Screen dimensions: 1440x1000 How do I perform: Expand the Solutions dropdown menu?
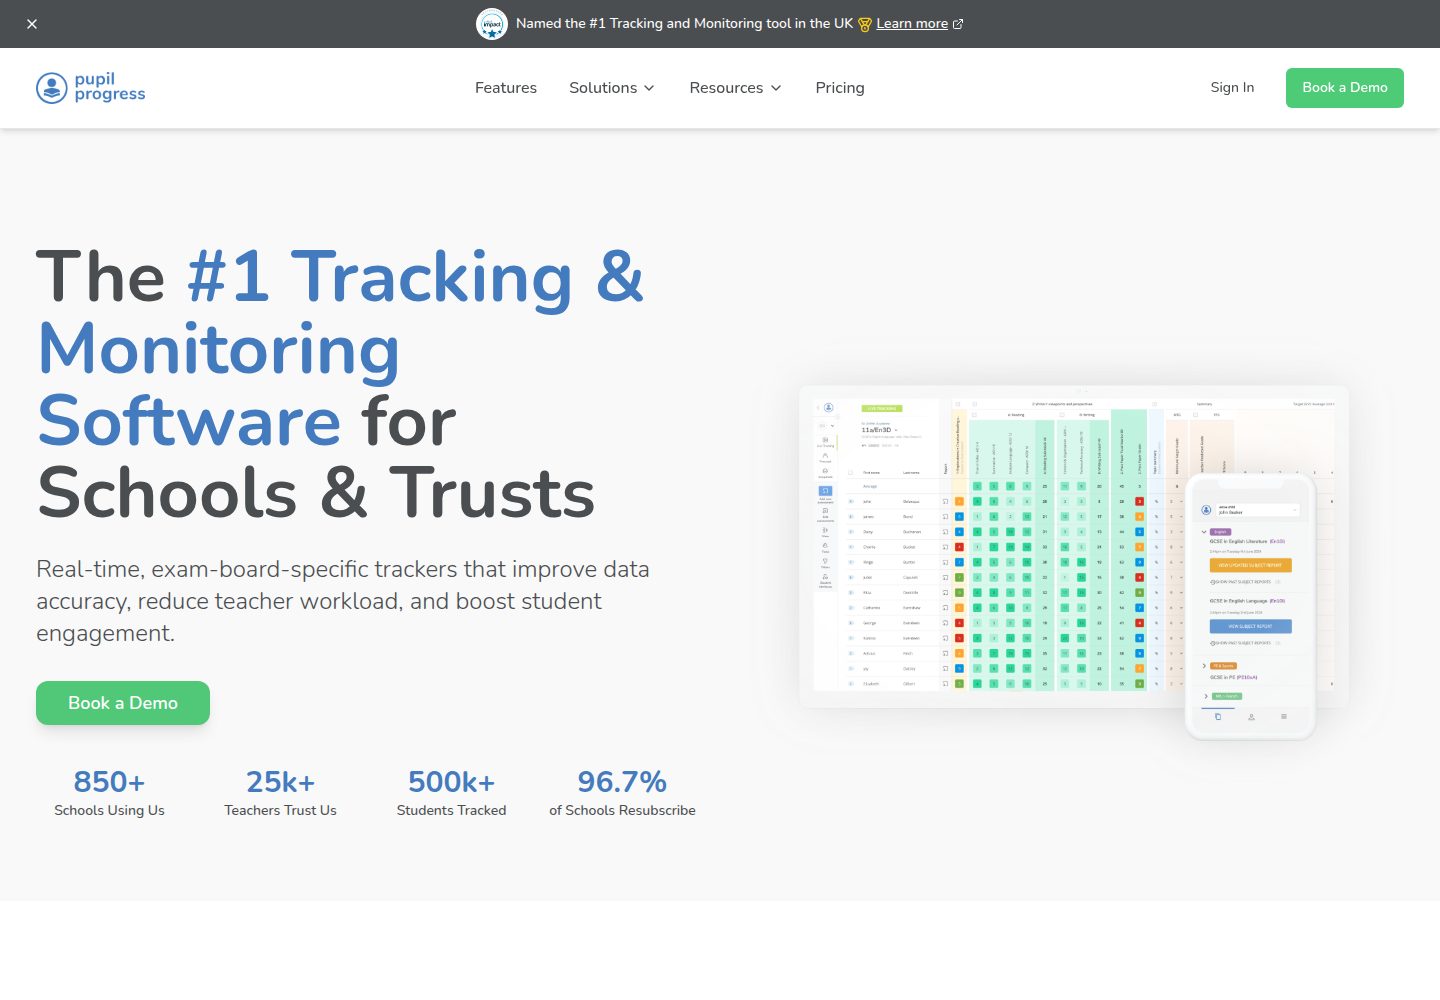coord(612,88)
